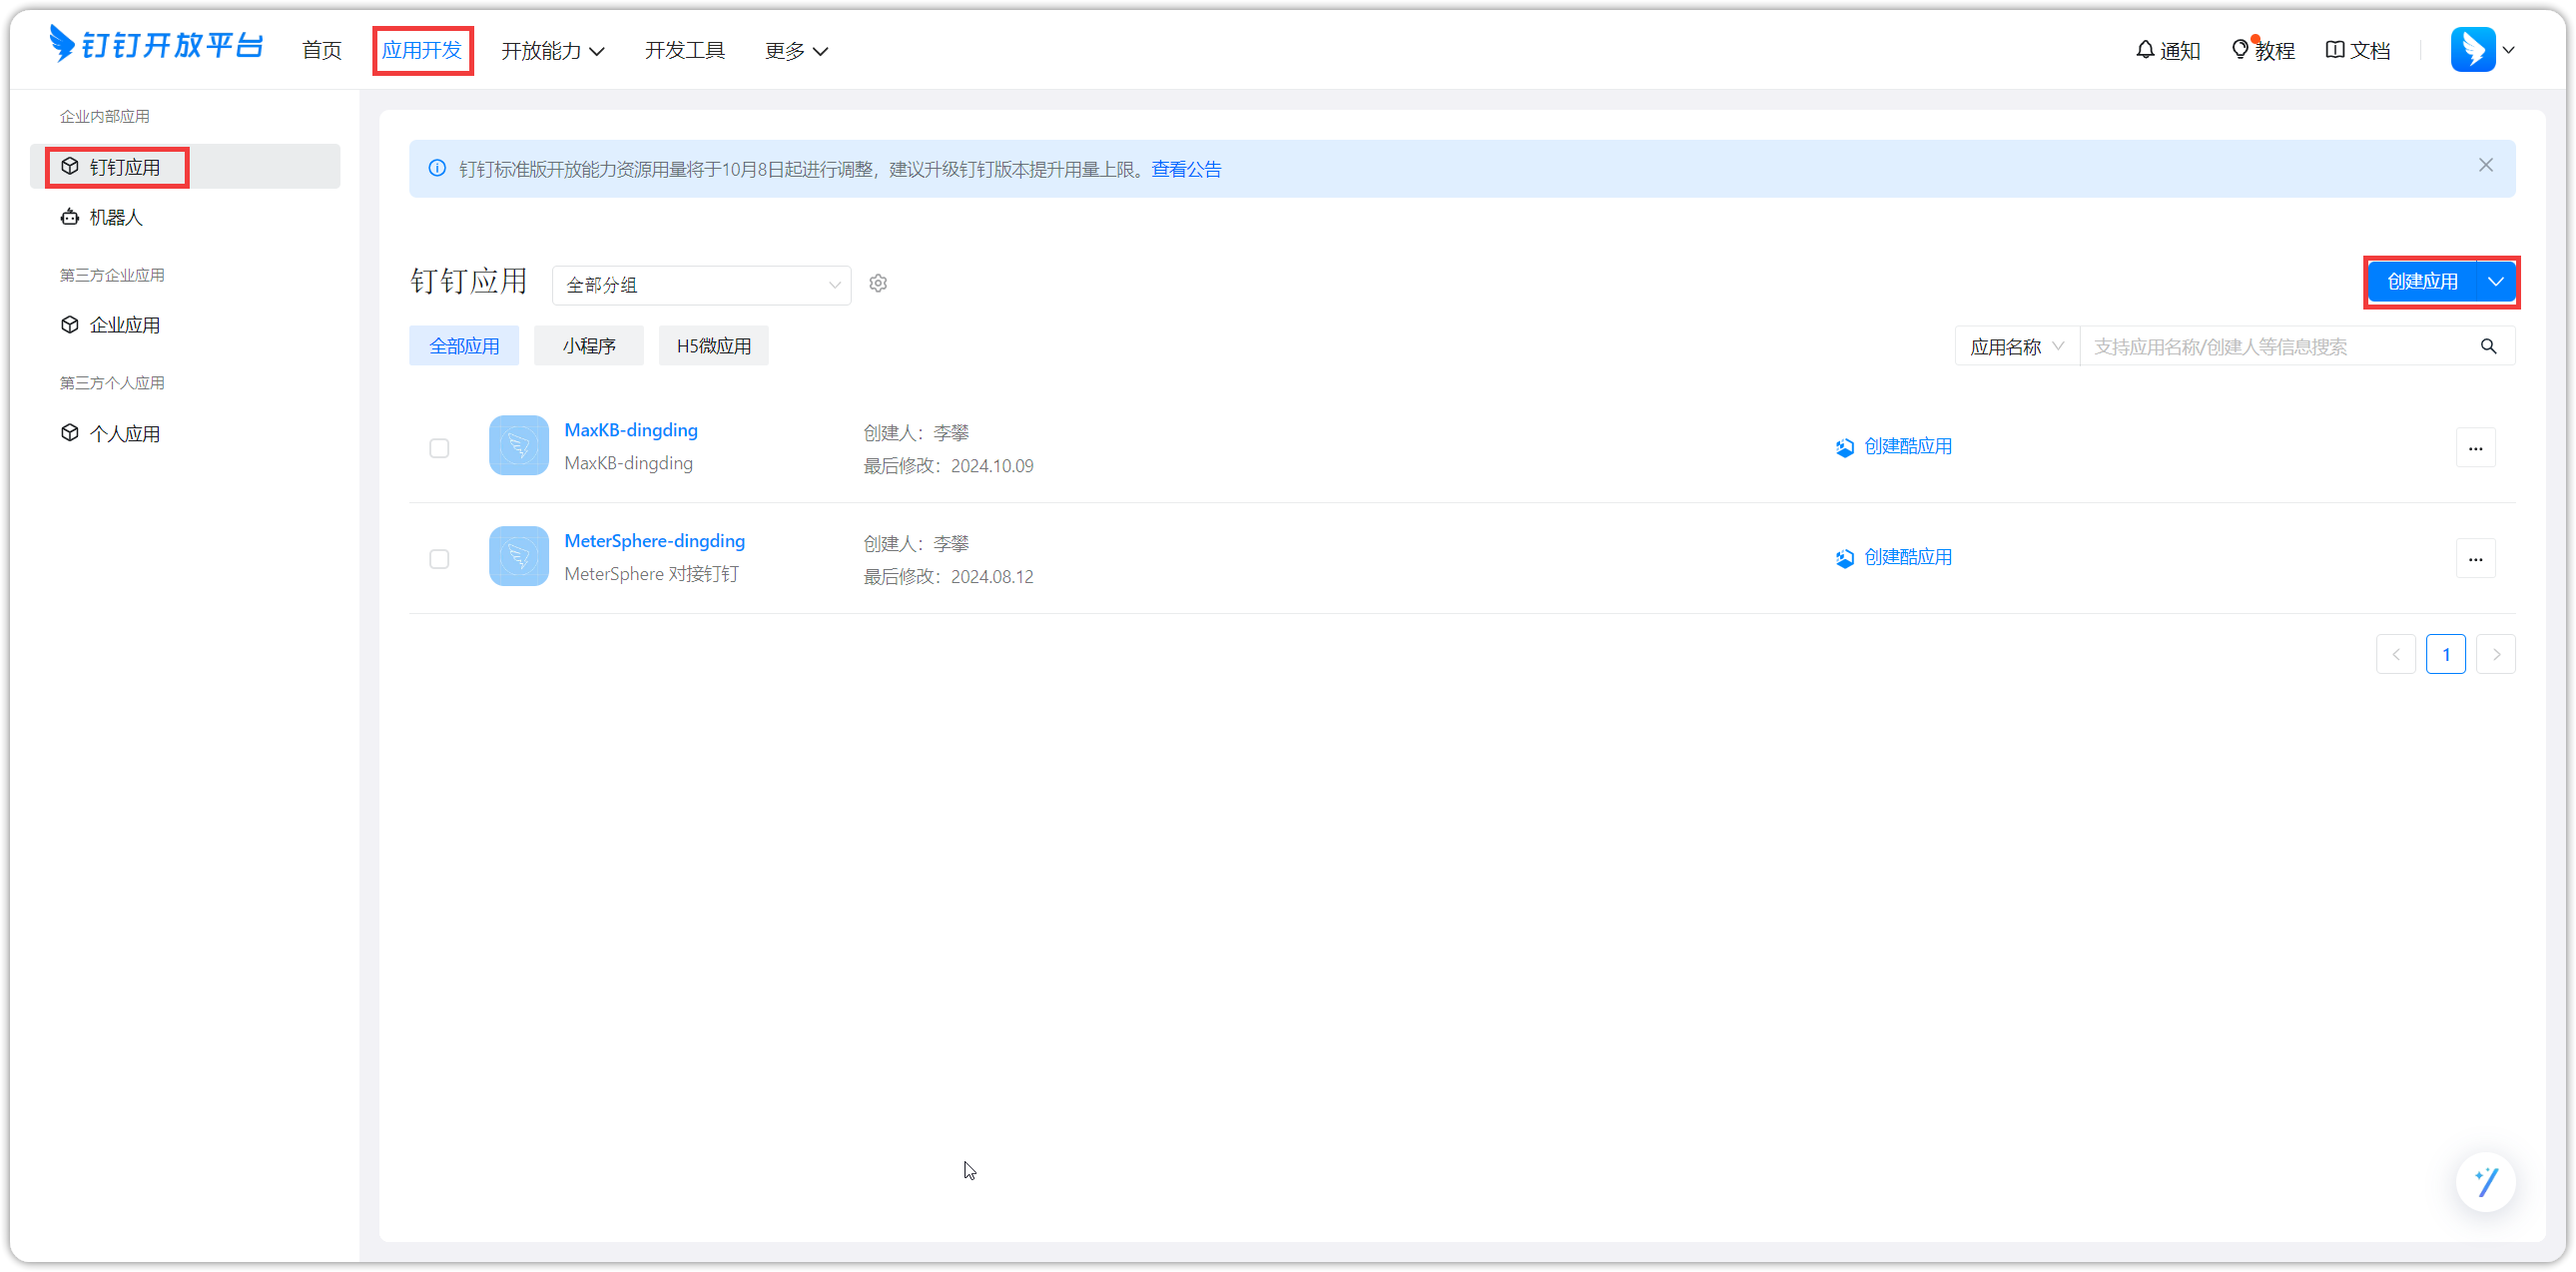
Task: Select page 1 in pagination
Action: (x=2446, y=655)
